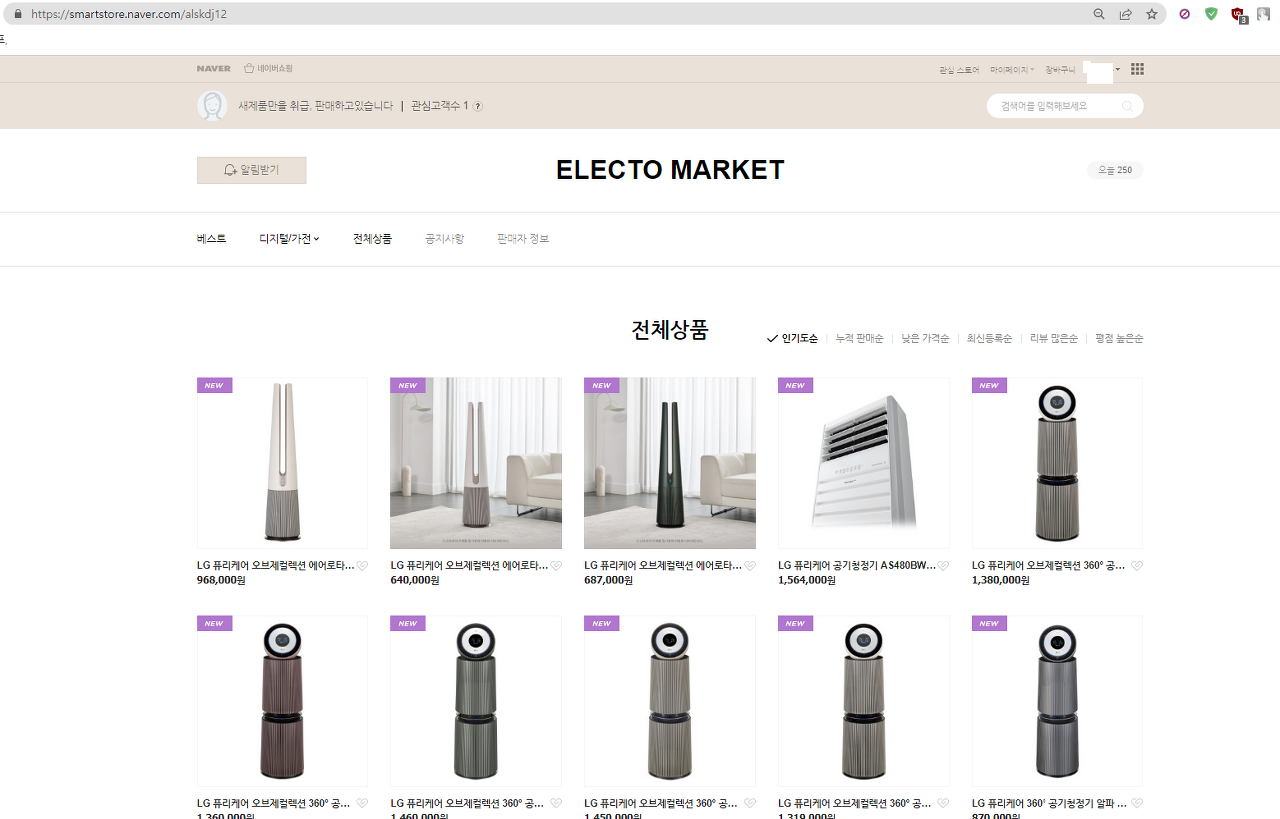Toggle wishlist heart for 640,000원 product
Viewport: 1280px width, 819px height.
[556, 566]
